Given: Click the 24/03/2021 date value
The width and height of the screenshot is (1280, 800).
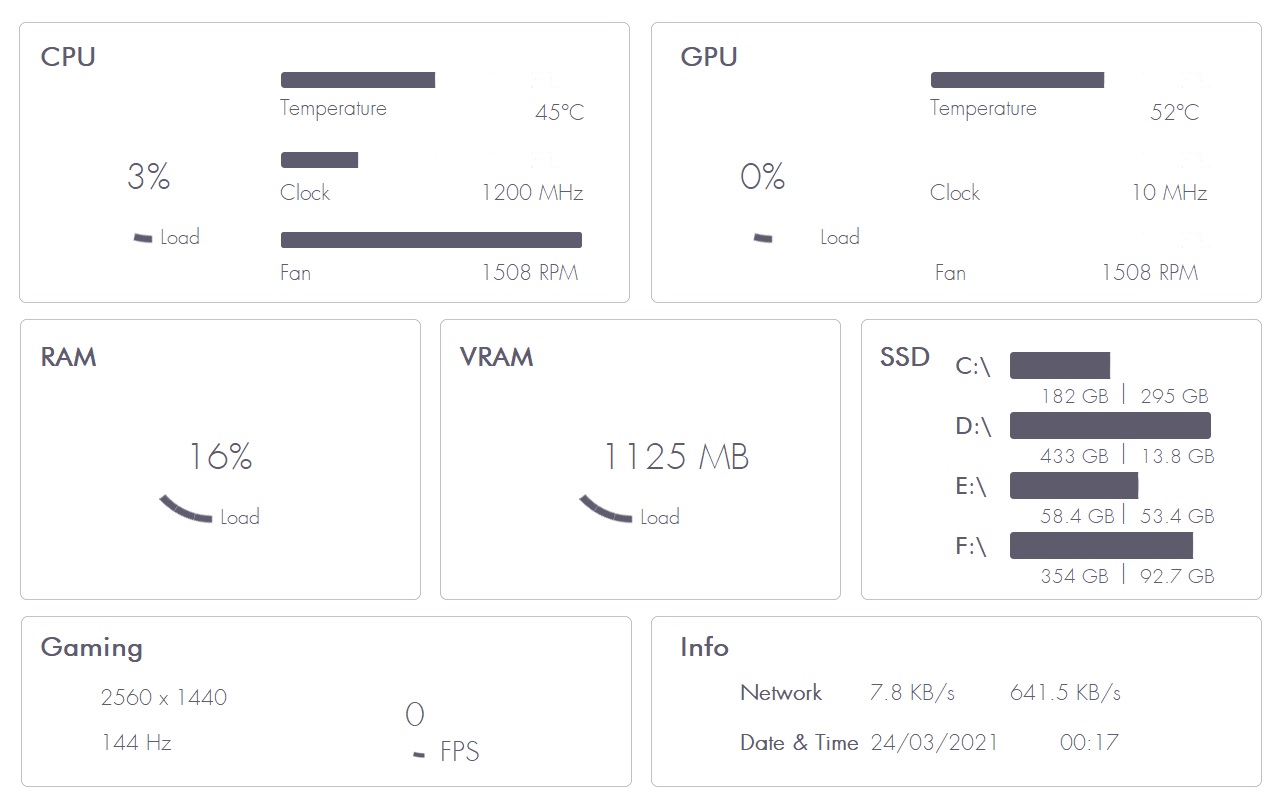Looking at the screenshot, I should (x=934, y=743).
